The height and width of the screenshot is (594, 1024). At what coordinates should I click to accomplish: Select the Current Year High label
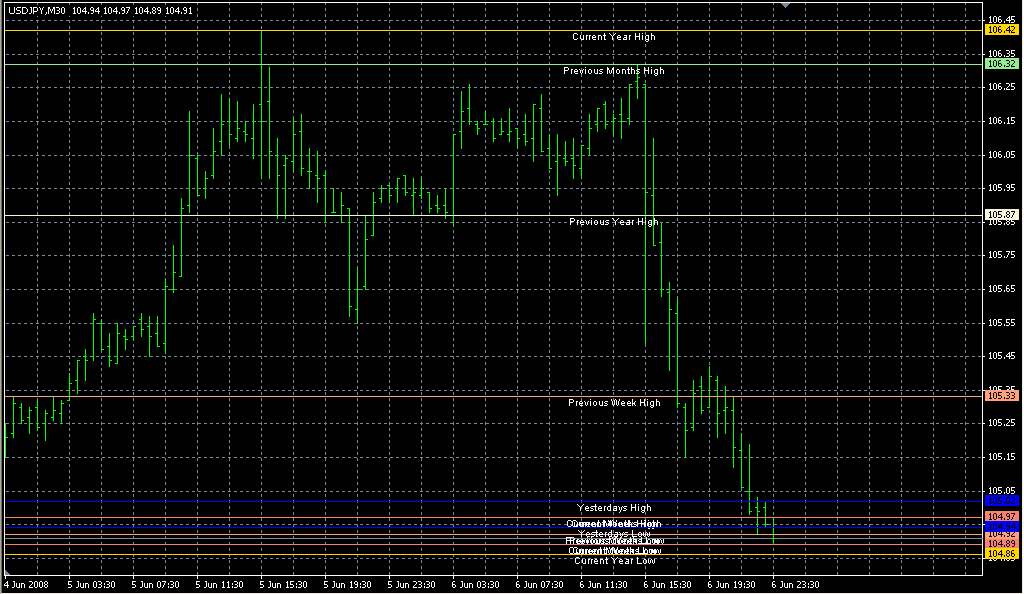click(x=614, y=37)
